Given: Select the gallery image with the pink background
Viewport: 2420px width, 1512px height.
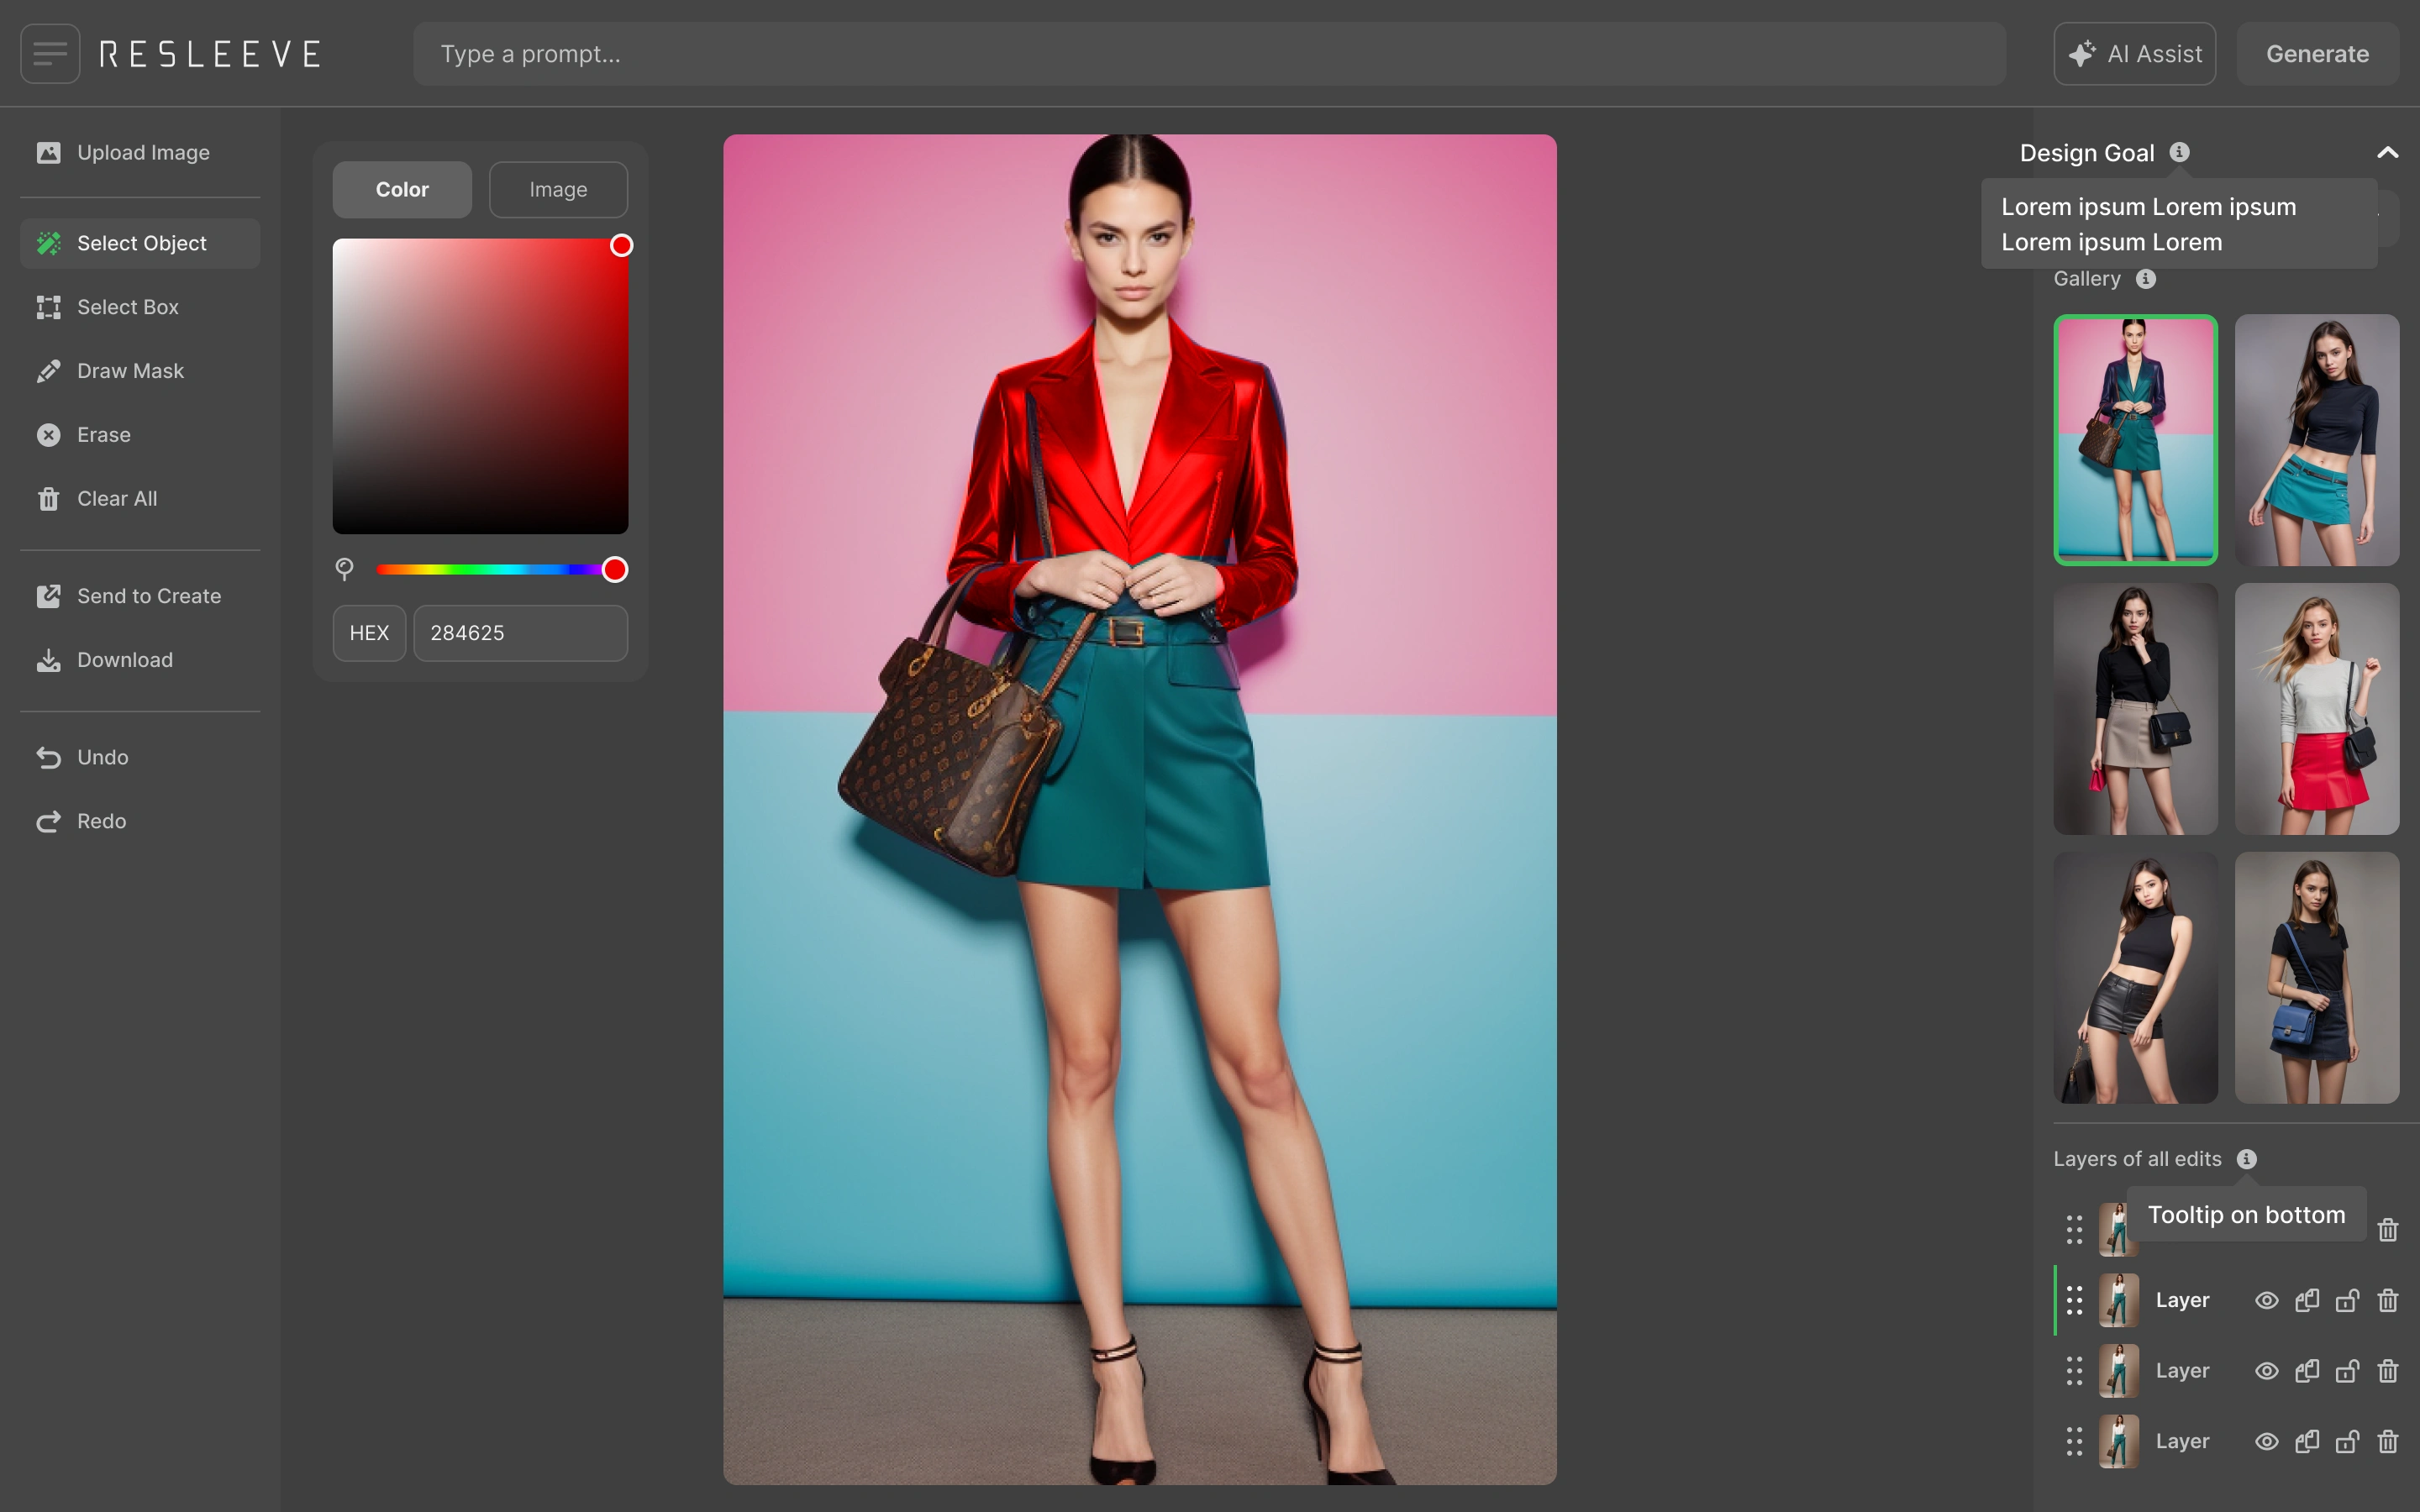Looking at the screenshot, I should (x=2135, y=440).
